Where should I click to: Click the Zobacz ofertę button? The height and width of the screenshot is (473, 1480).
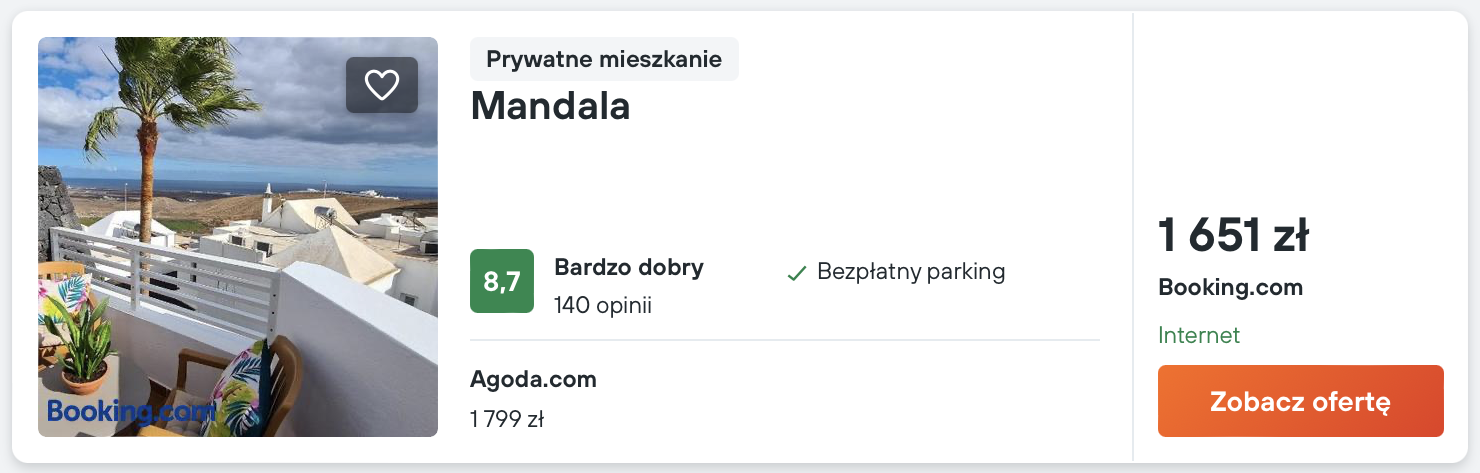point(1301,401)
